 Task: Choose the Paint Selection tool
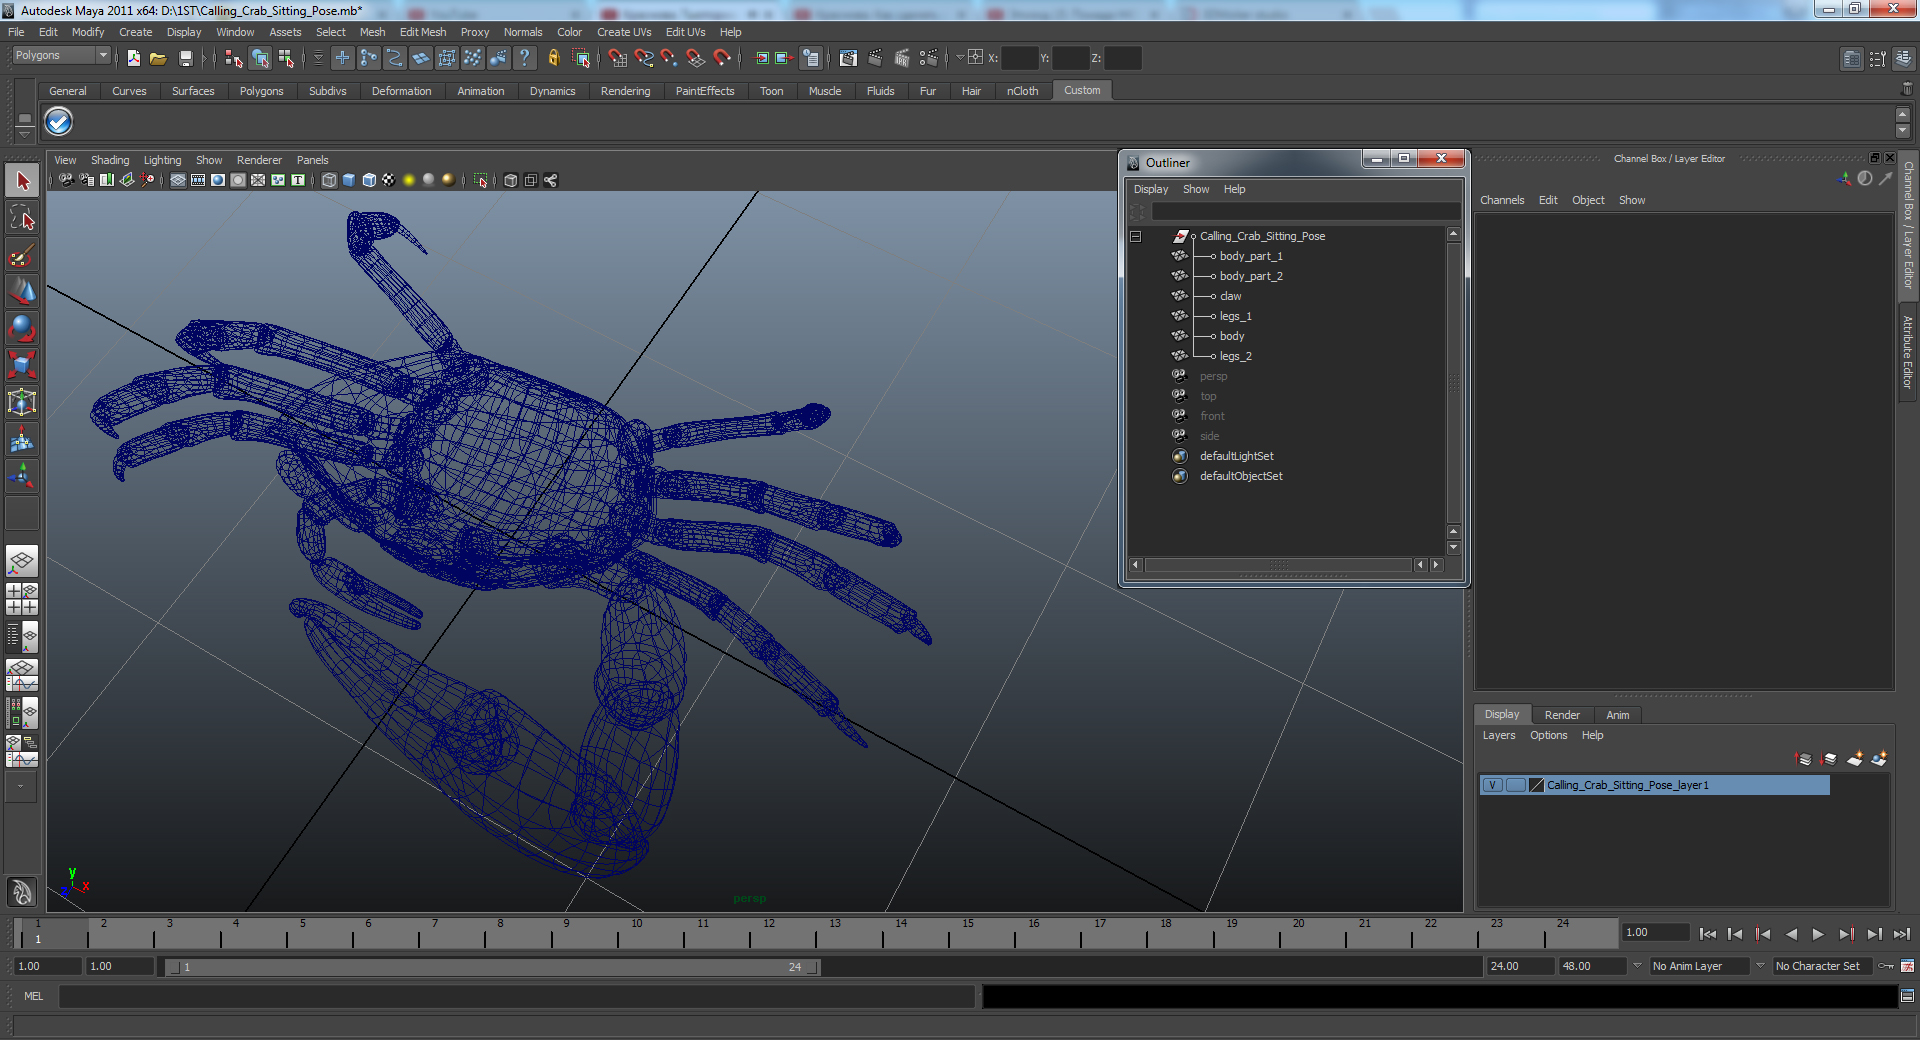coord(22,255)
